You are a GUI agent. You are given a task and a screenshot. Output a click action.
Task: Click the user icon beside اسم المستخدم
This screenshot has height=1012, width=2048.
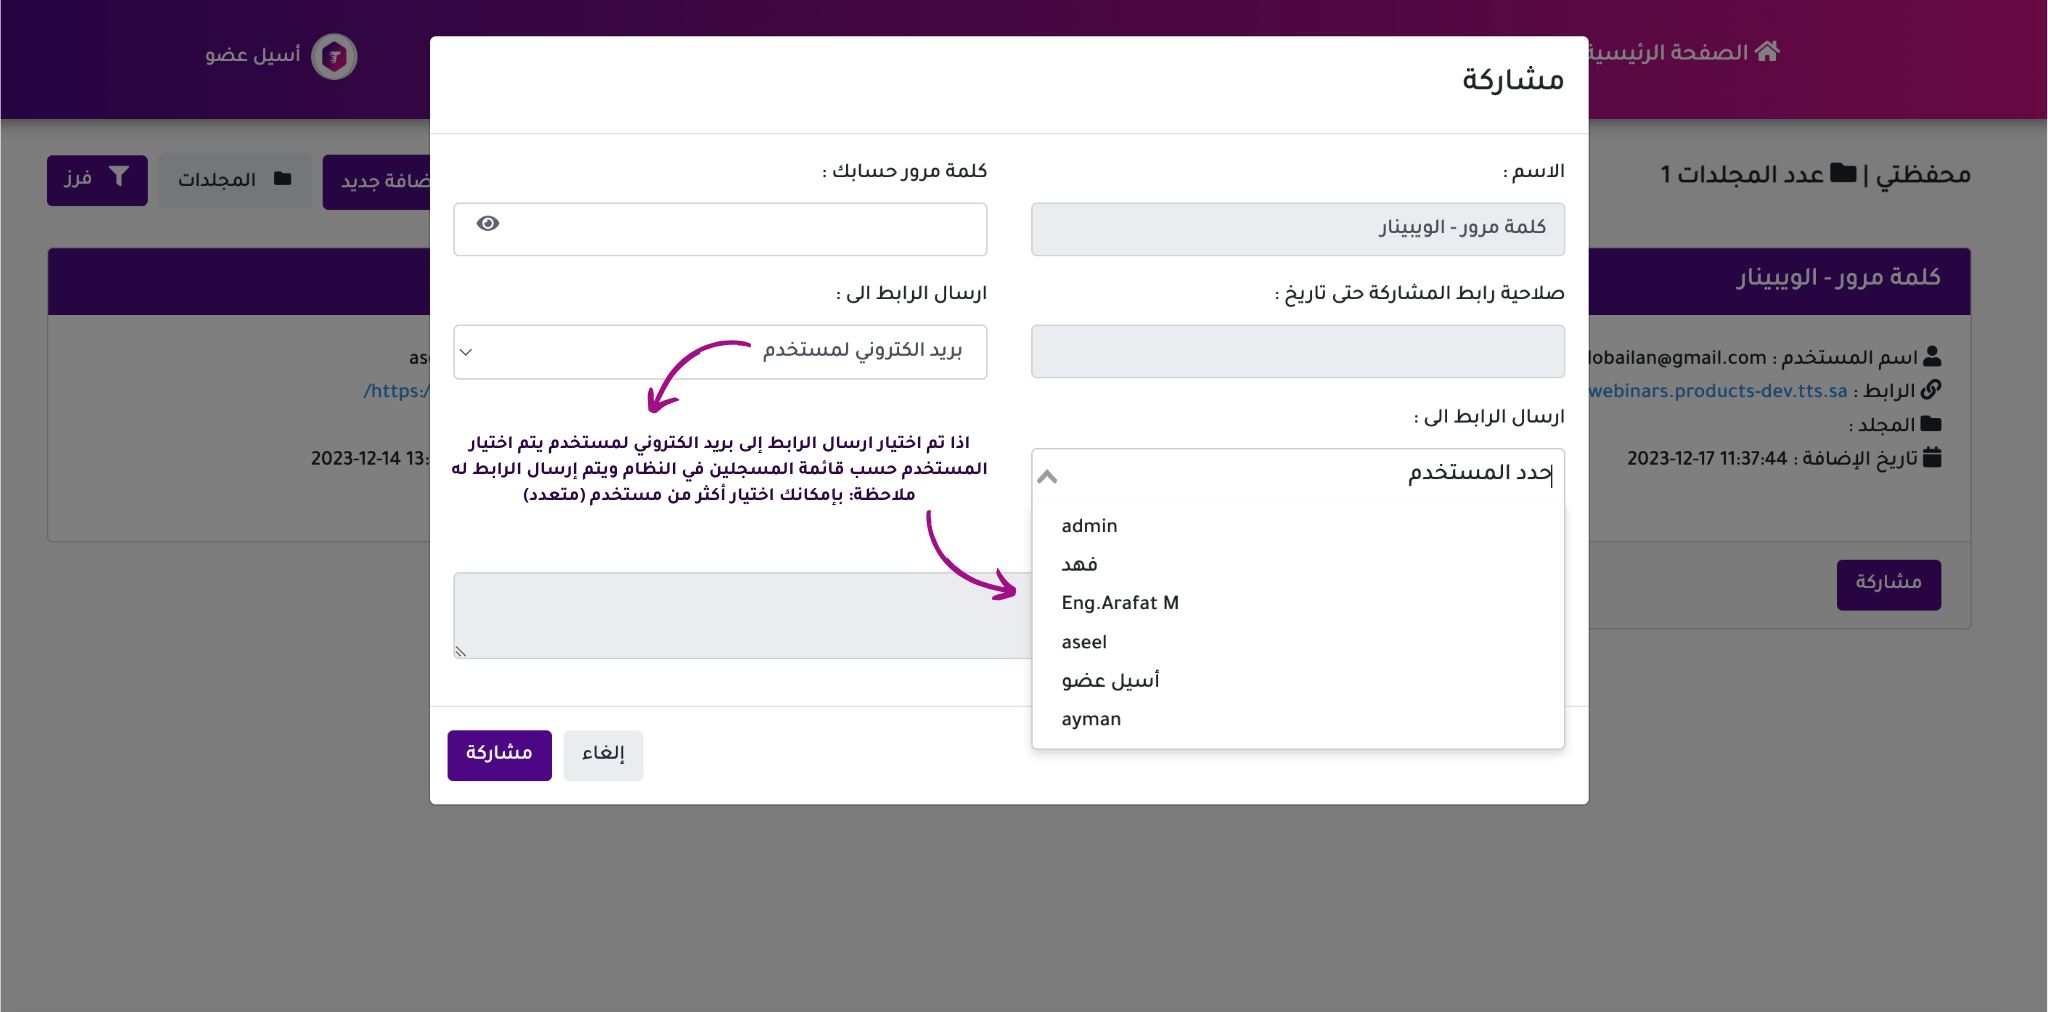pos(1932,356)
